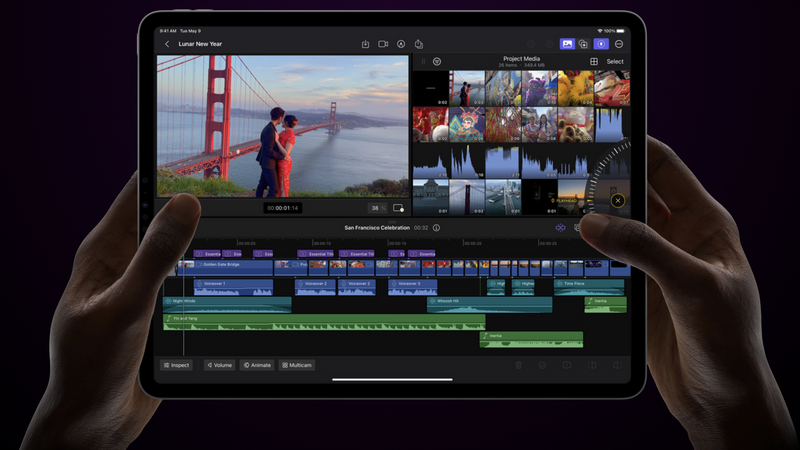Image resolution: width=800 pixels, height=450 pixels.
Task: Tap the viewer video preview
Action: [x=283, y=126]
